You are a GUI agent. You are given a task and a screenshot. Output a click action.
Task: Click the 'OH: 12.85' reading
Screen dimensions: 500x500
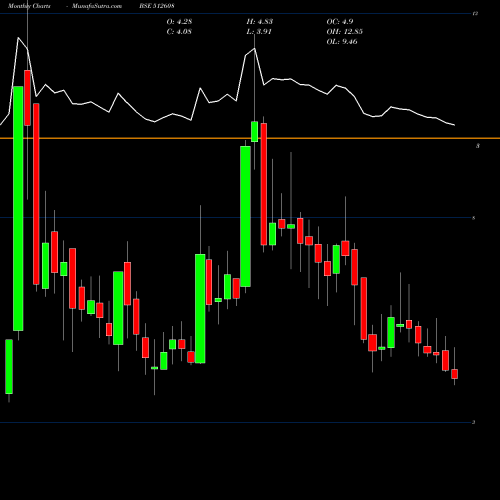345,32
